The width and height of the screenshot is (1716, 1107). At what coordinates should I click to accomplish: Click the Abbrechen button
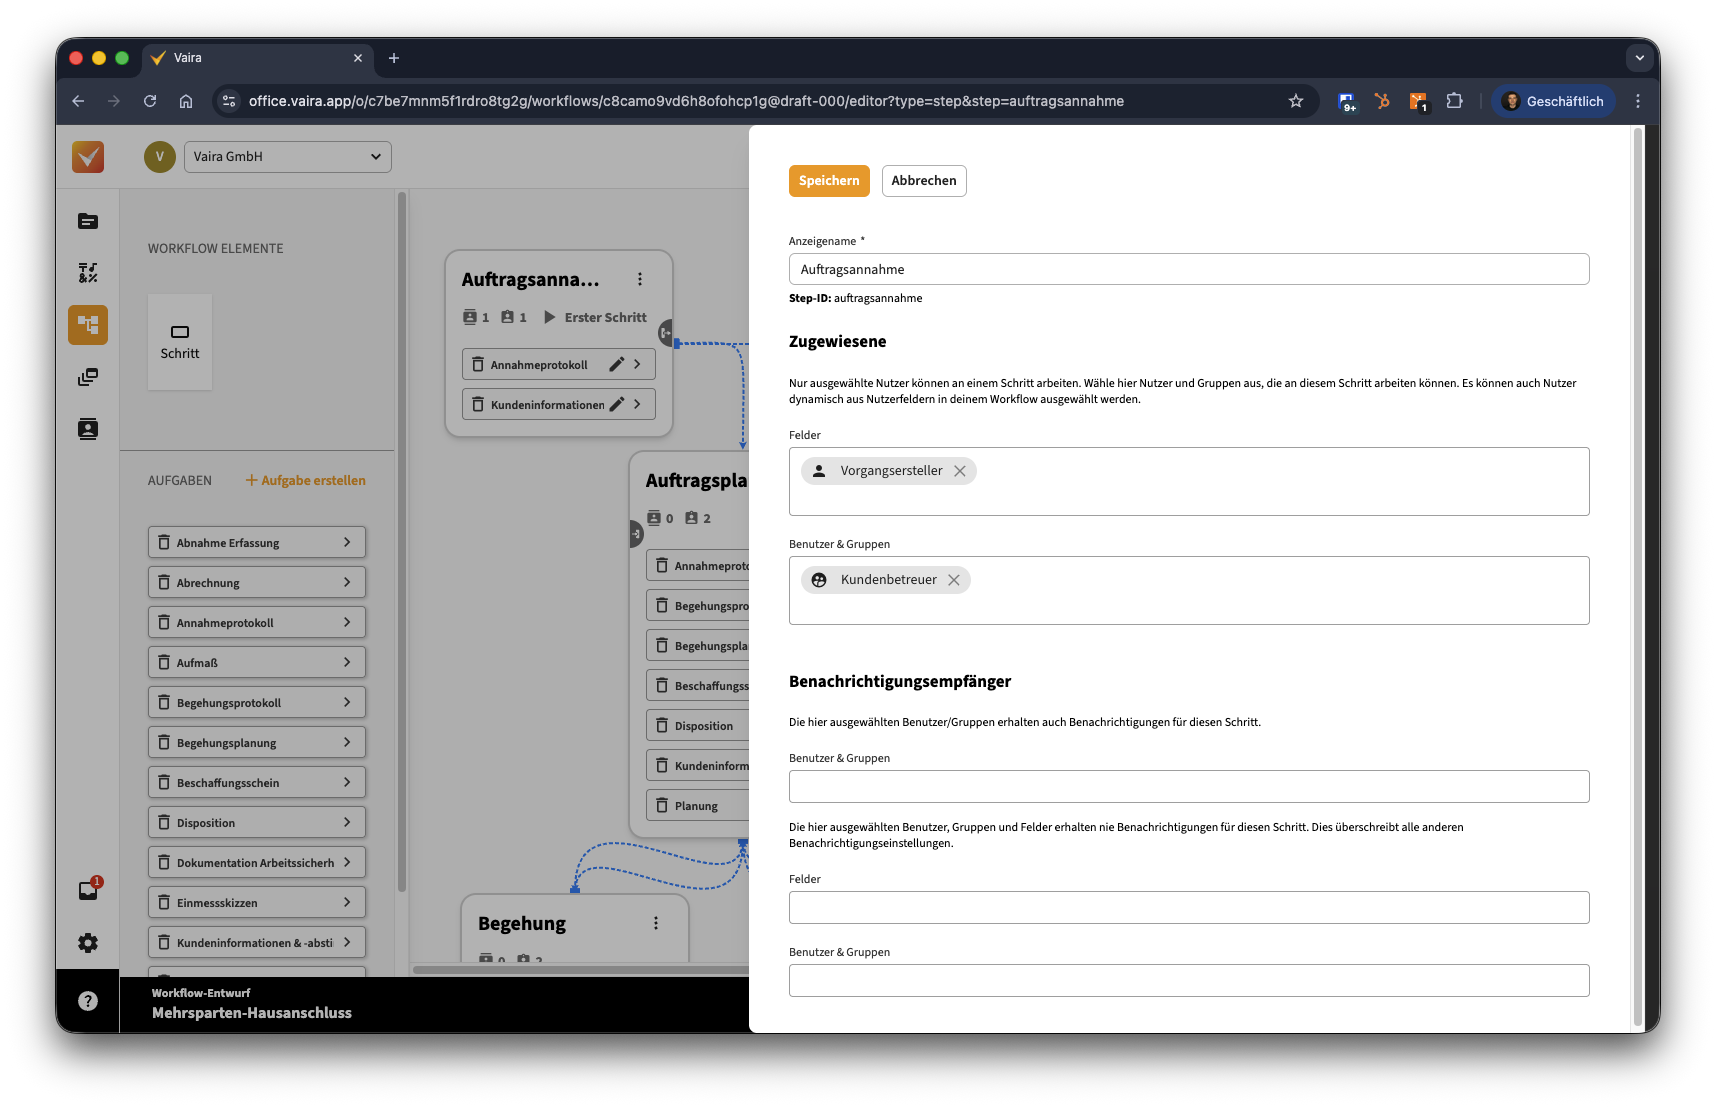pos(923,181)
